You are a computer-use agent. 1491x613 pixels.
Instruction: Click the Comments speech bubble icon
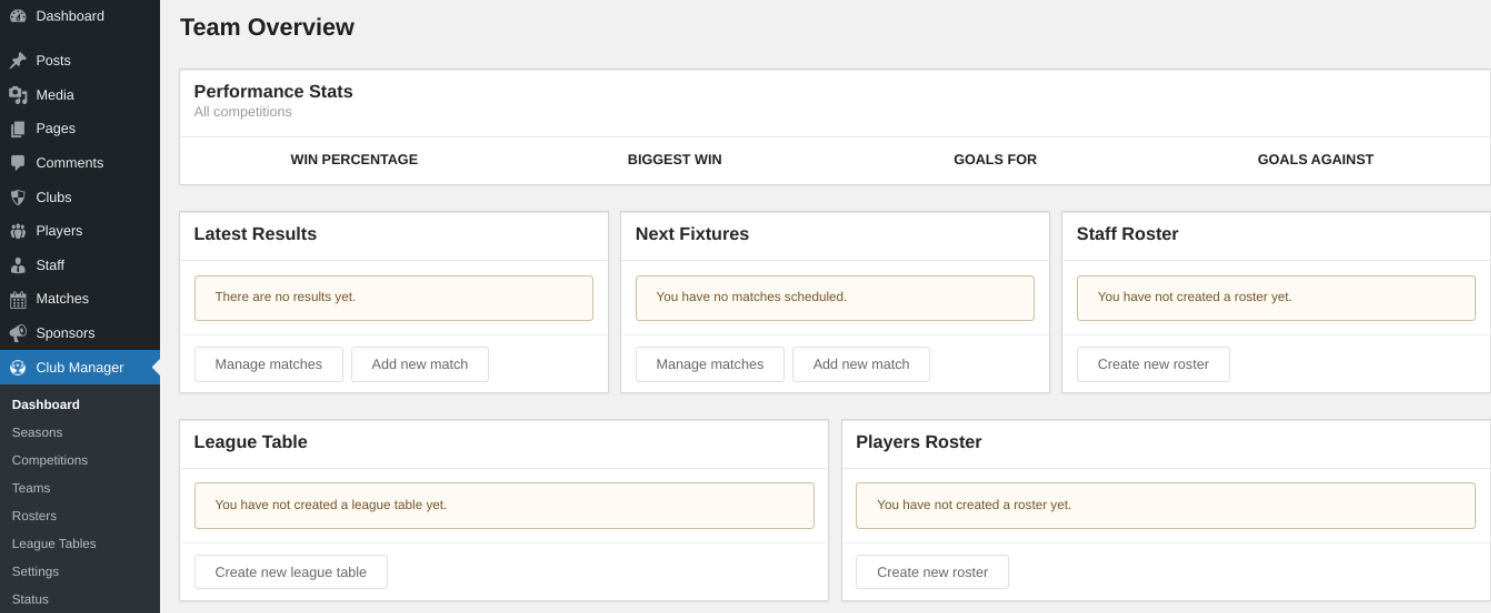point(19,162)
